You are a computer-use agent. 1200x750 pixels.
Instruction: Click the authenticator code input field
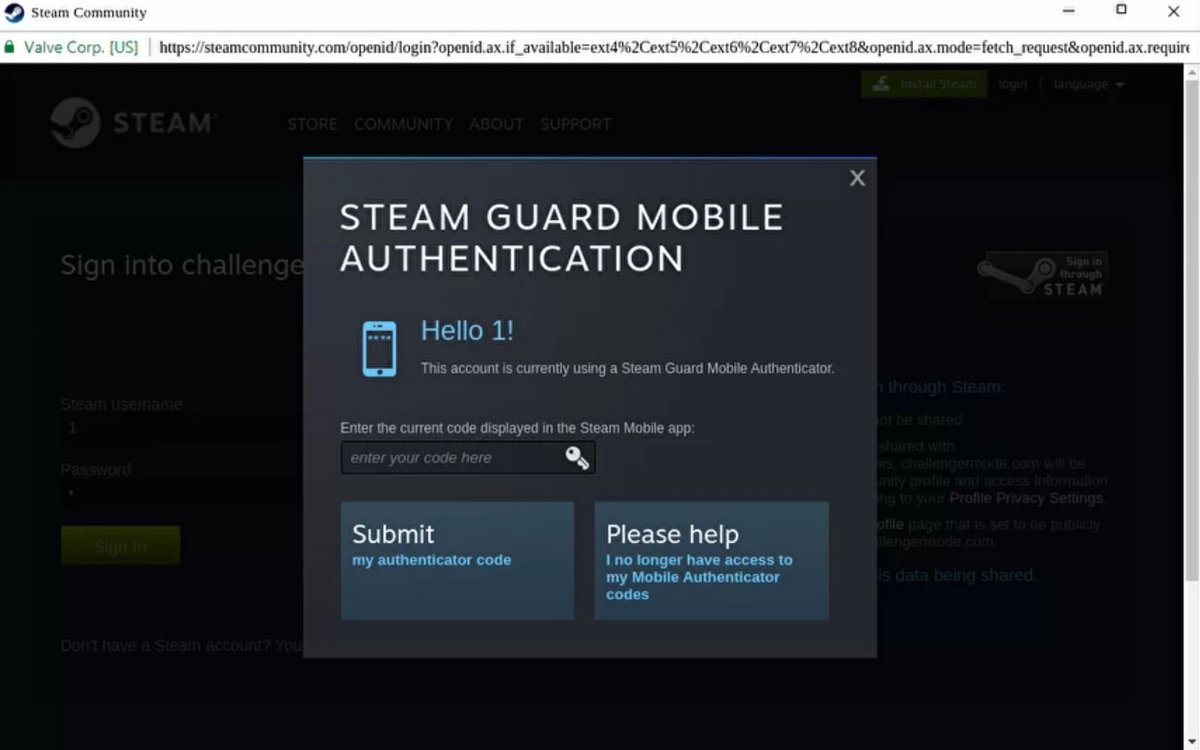[x=468, y=458]
